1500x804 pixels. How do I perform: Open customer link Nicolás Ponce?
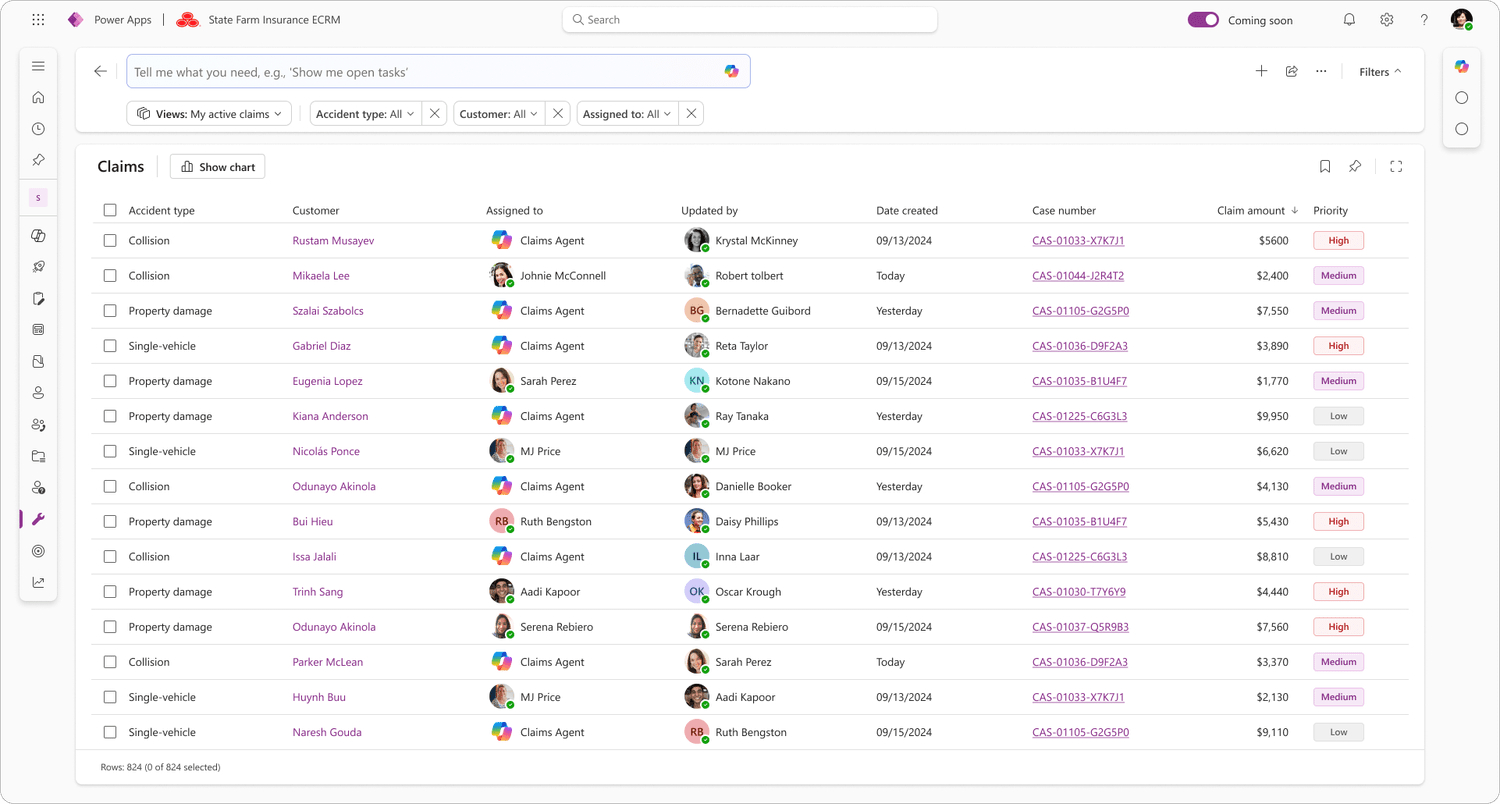326,451
